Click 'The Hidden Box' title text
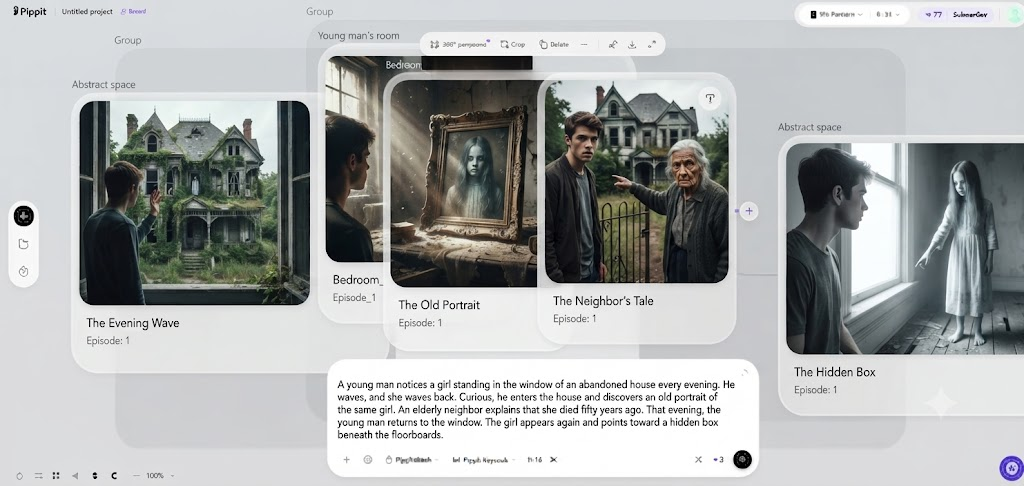Screen dimensions: 1024x486 click(x=835, y=372)
